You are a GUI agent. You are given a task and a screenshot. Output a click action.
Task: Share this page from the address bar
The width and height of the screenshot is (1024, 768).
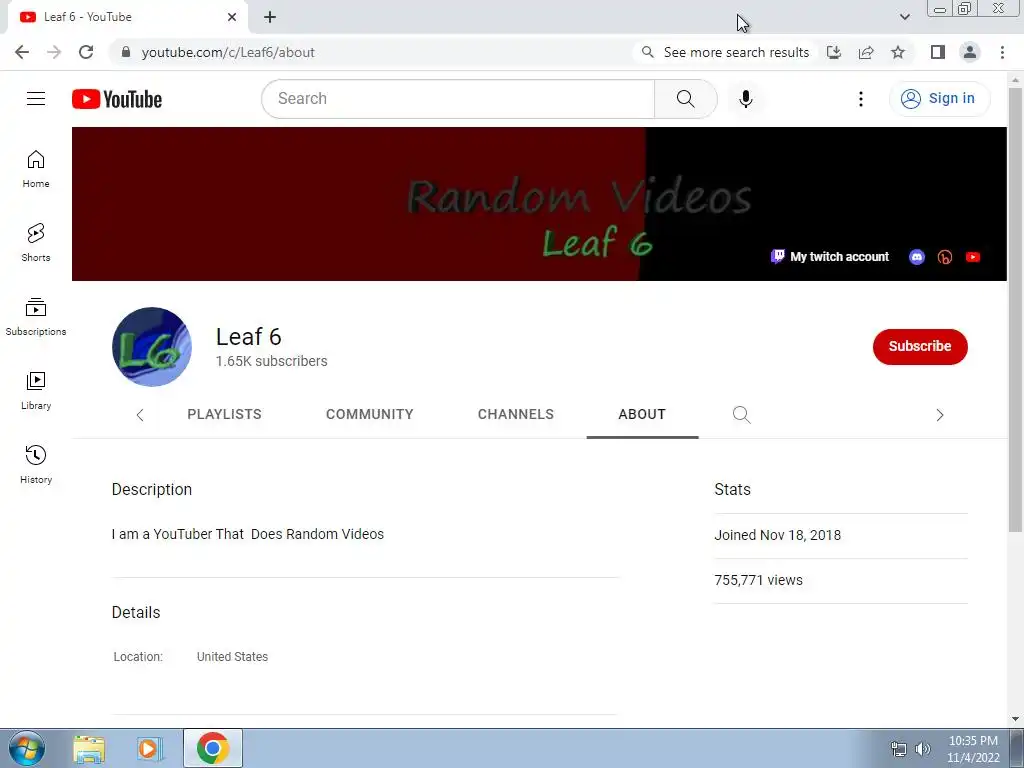866,52
